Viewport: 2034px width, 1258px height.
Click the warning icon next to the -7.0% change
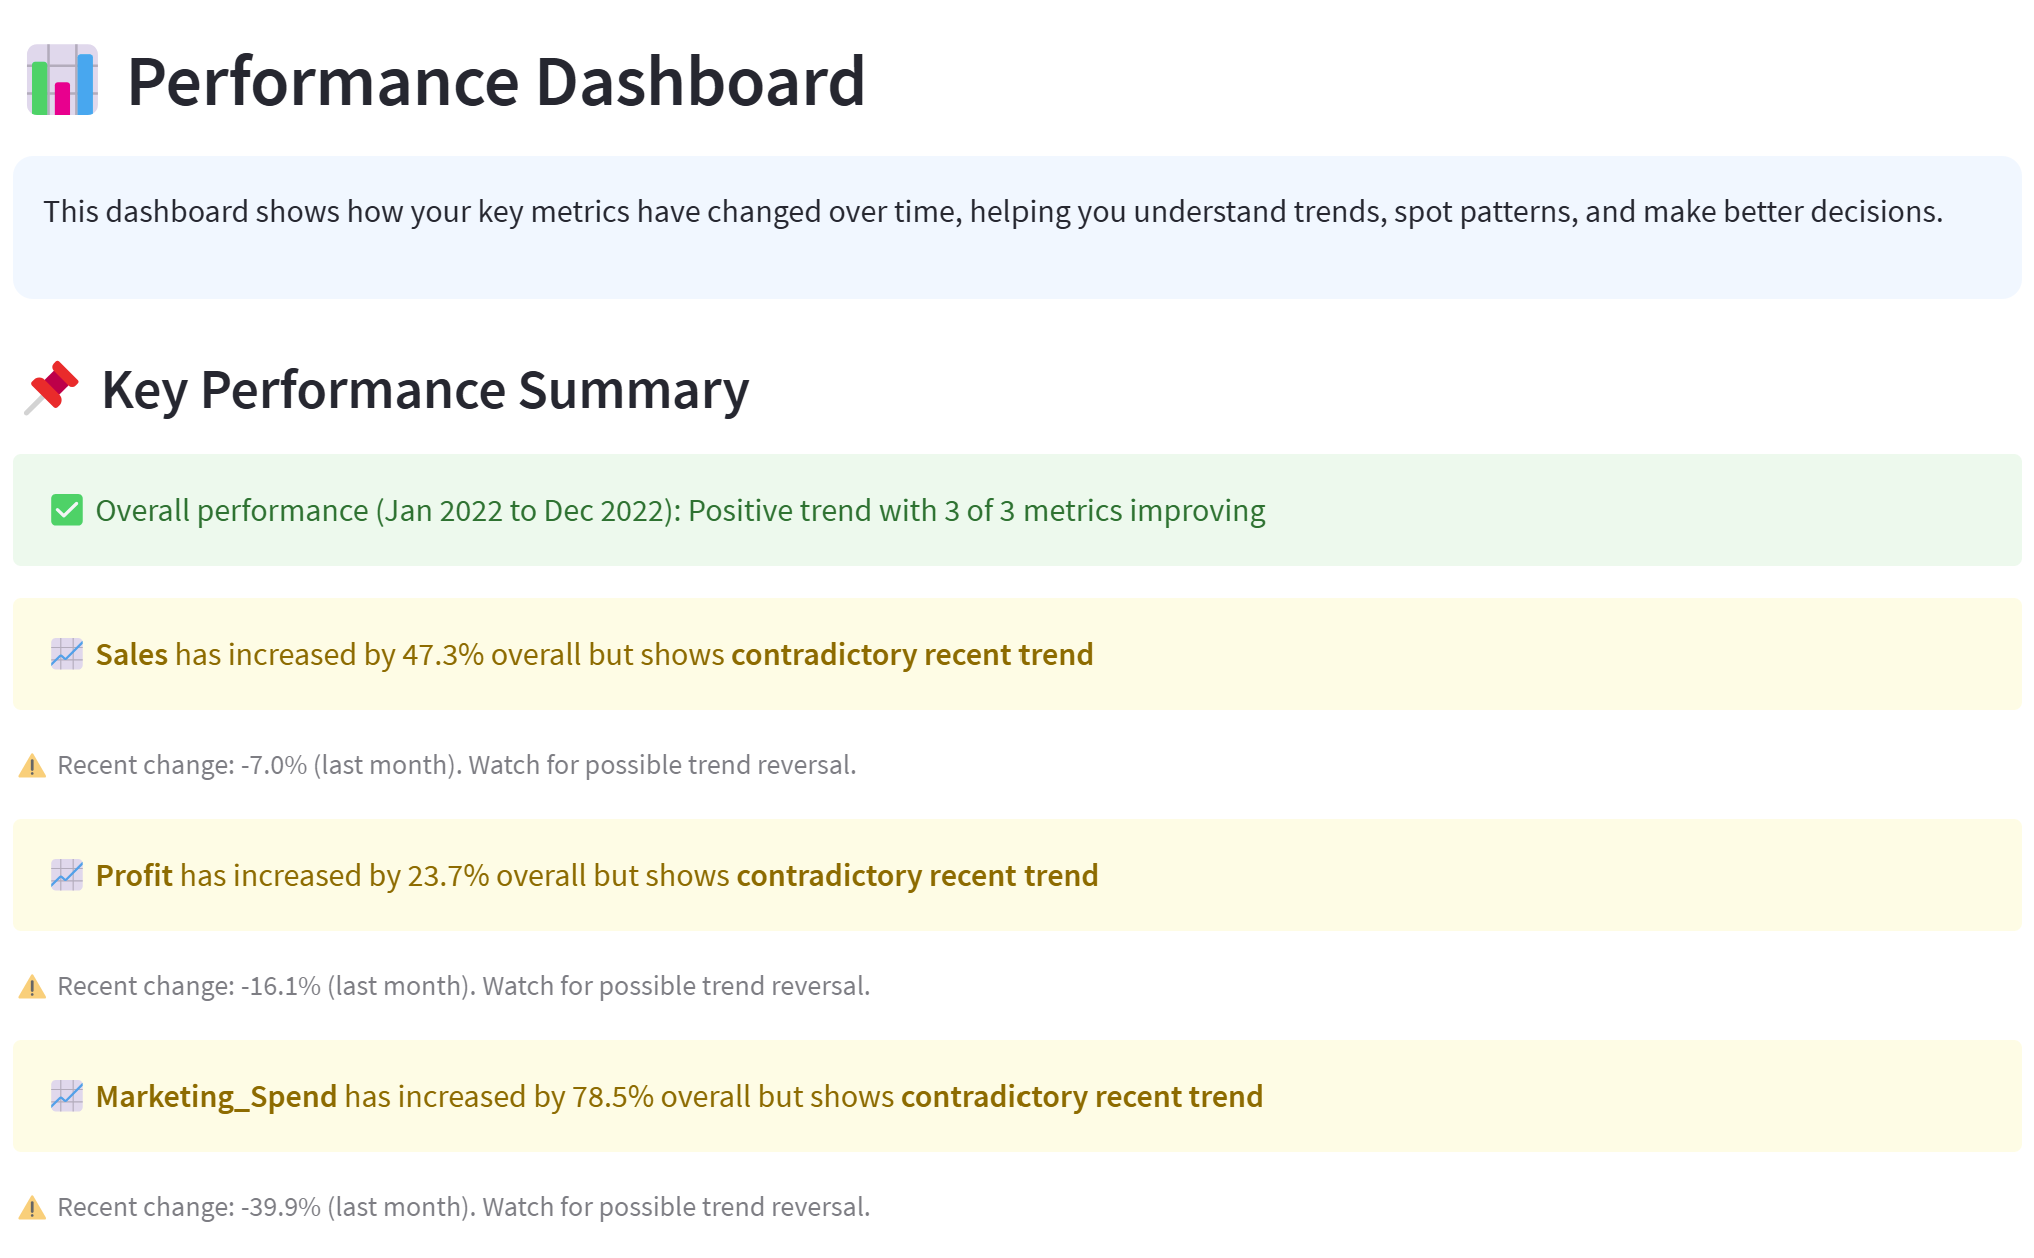point(32,766)
